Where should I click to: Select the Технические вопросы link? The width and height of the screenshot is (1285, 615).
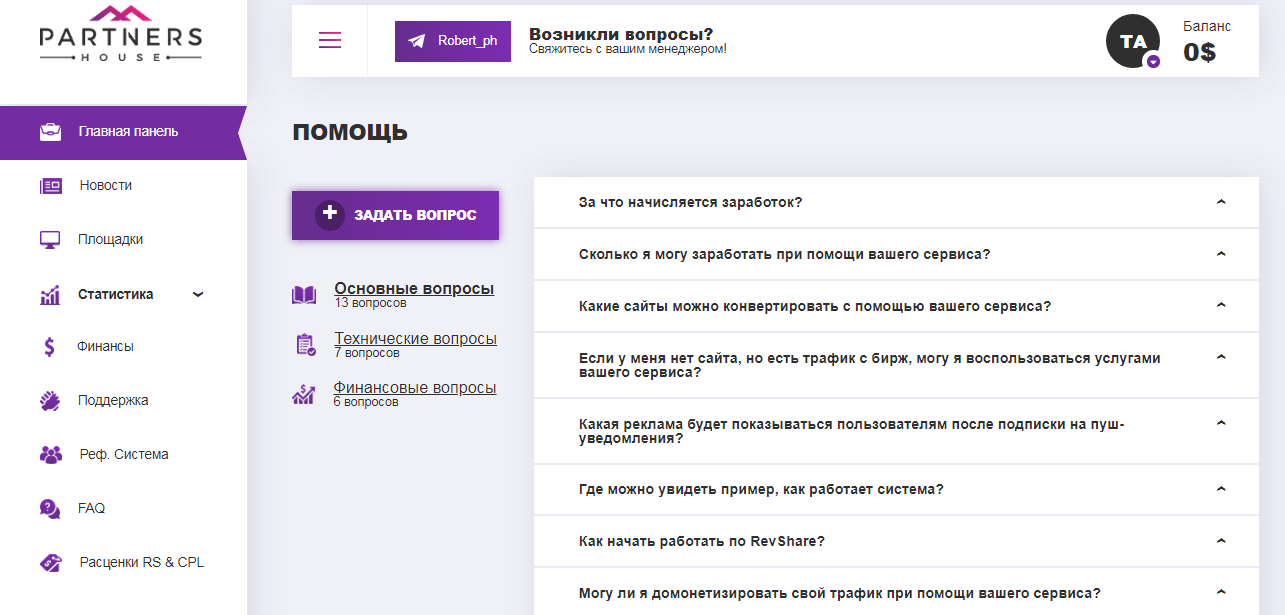tap(417, 338)
